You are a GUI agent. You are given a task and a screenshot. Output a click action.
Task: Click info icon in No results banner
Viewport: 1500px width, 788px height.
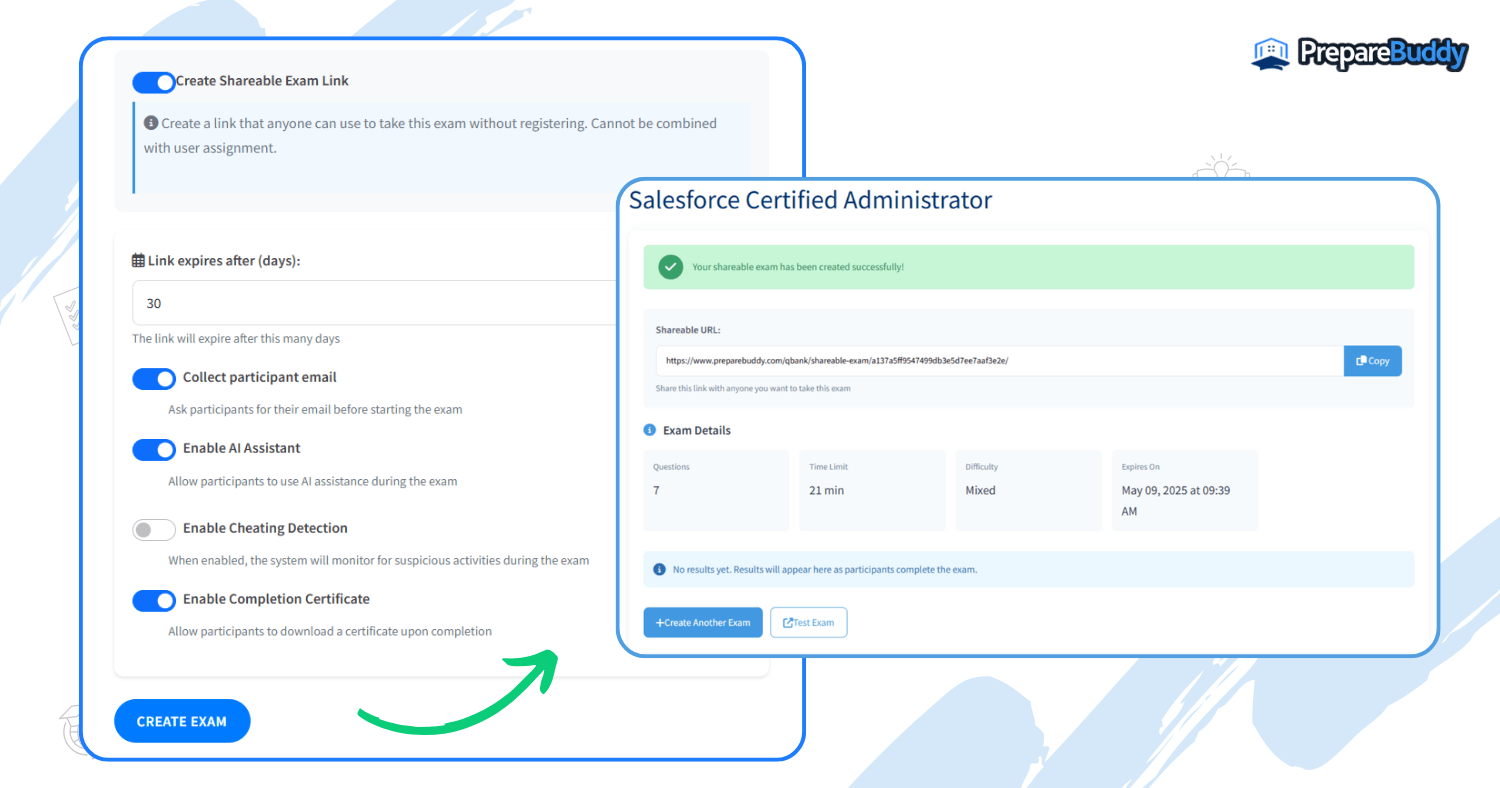point(659,569)
